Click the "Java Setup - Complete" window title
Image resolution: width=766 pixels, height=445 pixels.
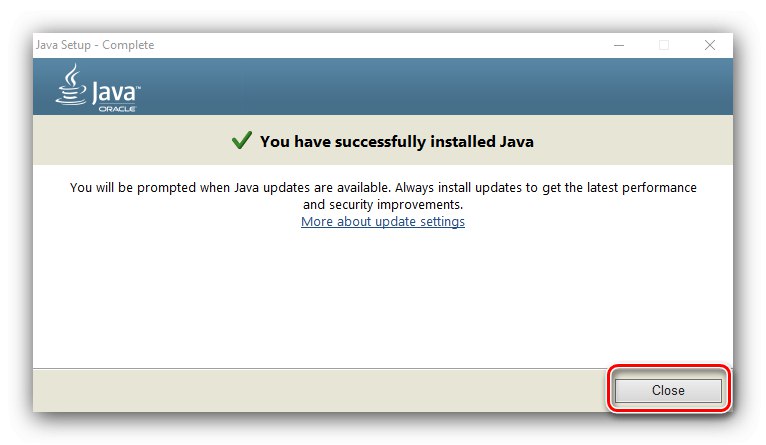click(96, 45)
